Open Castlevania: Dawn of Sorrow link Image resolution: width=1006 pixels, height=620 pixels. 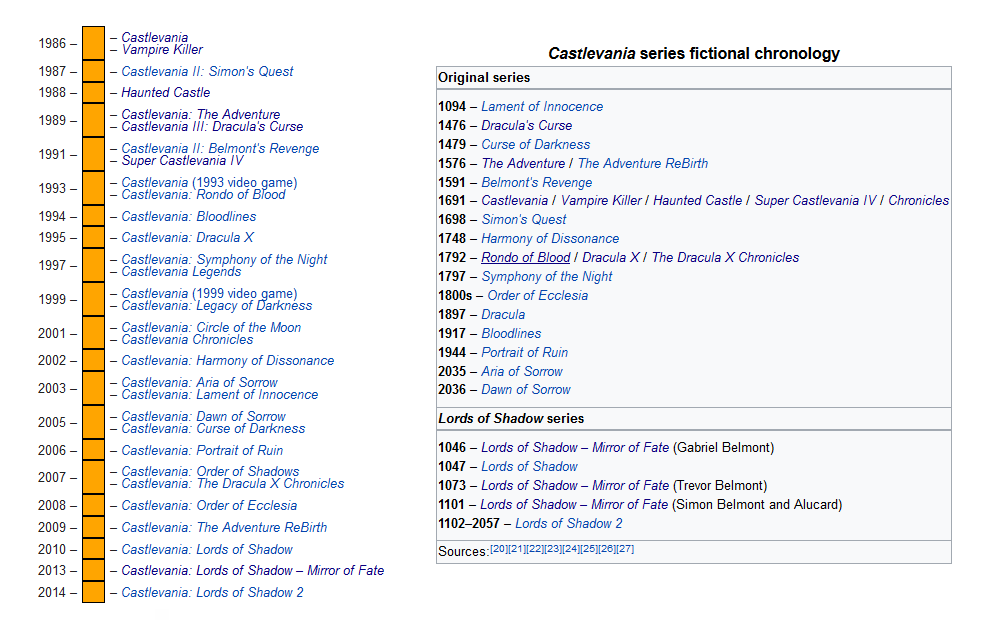203,416
